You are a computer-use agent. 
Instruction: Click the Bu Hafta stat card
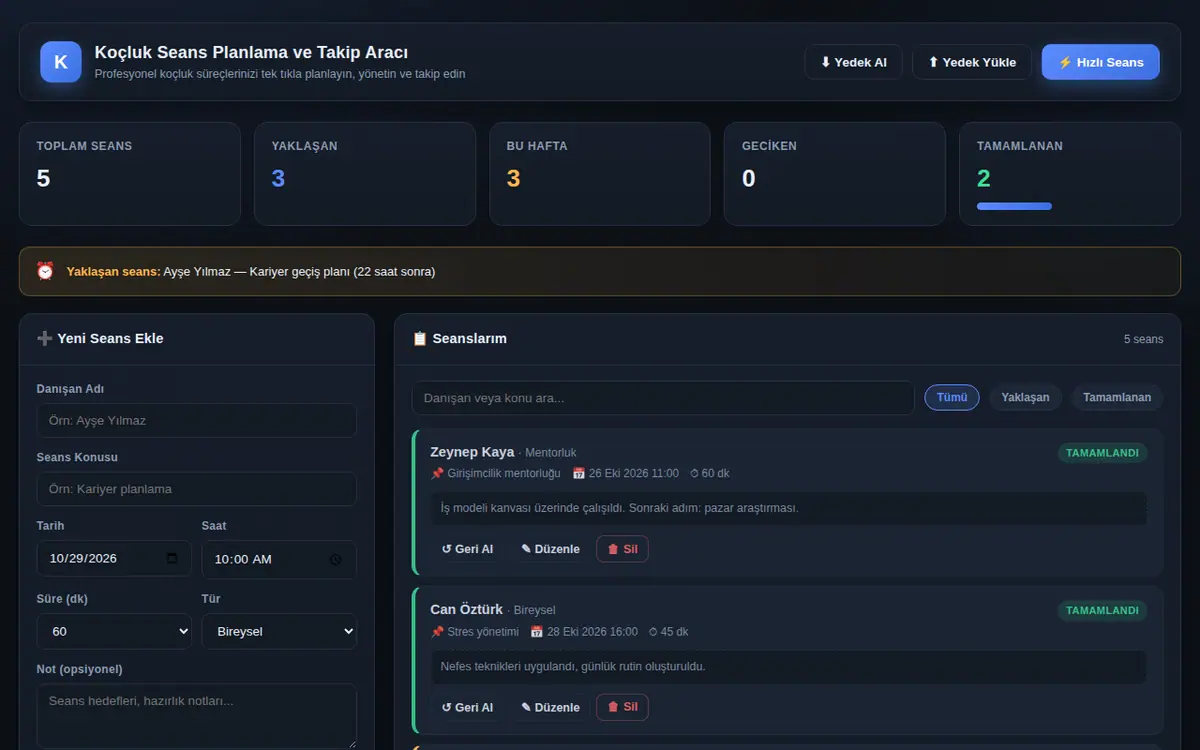(x=600, y=174)
